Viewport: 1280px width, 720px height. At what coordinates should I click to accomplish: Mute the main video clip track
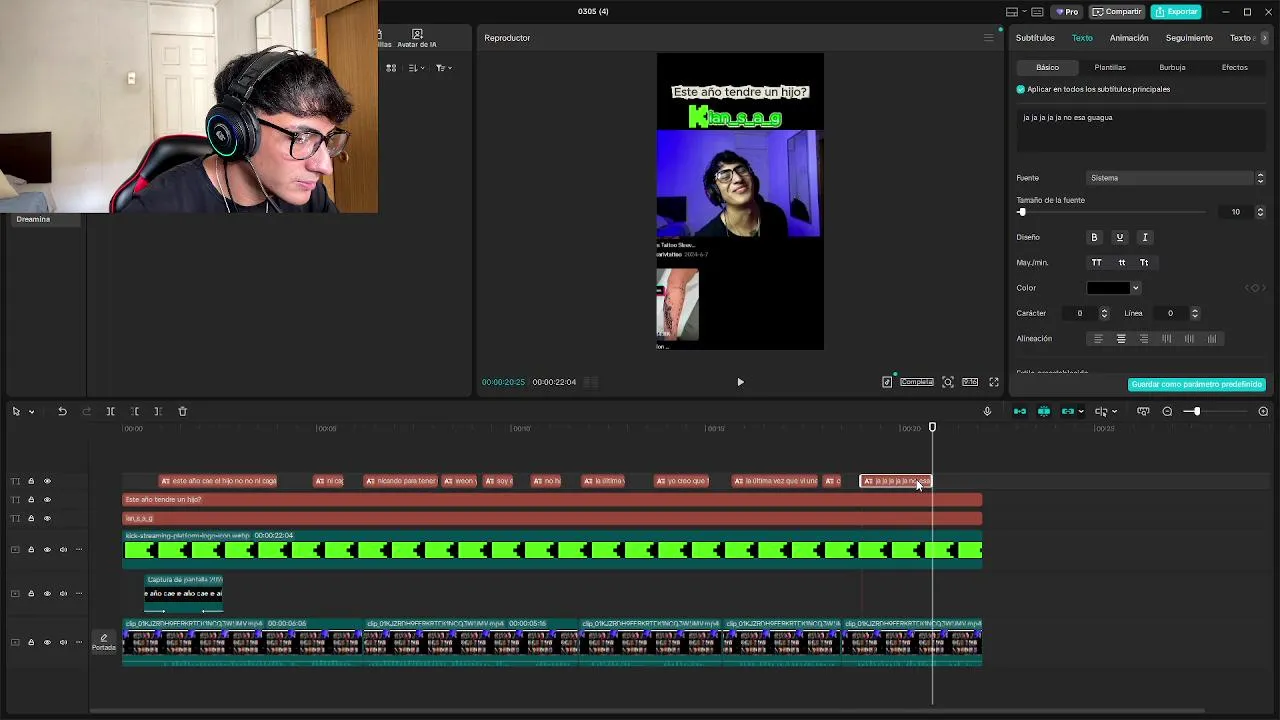coord(63,642)
